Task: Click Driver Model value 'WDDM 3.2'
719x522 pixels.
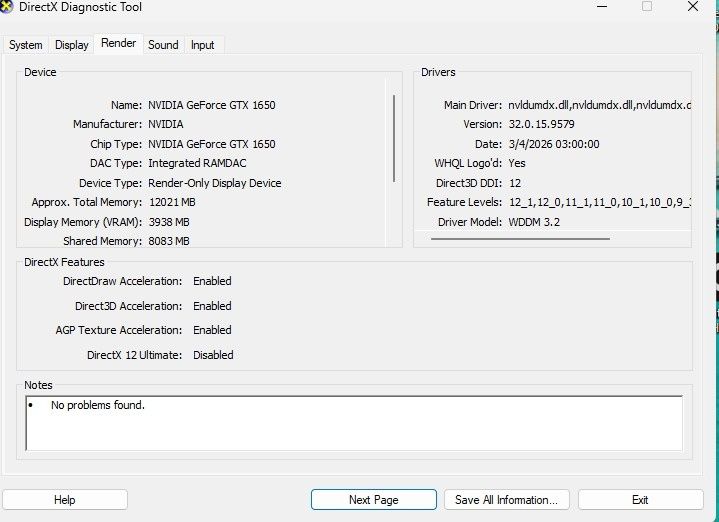Action: coord(534,222)
